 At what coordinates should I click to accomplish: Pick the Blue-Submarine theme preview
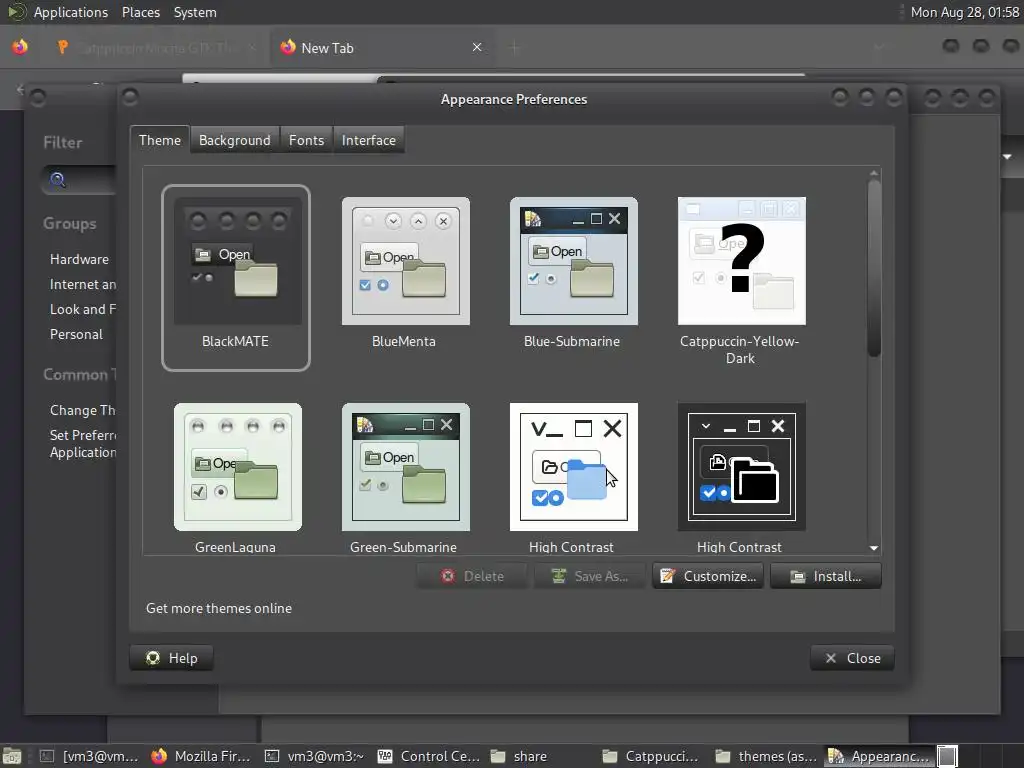(x=573, y=261)
